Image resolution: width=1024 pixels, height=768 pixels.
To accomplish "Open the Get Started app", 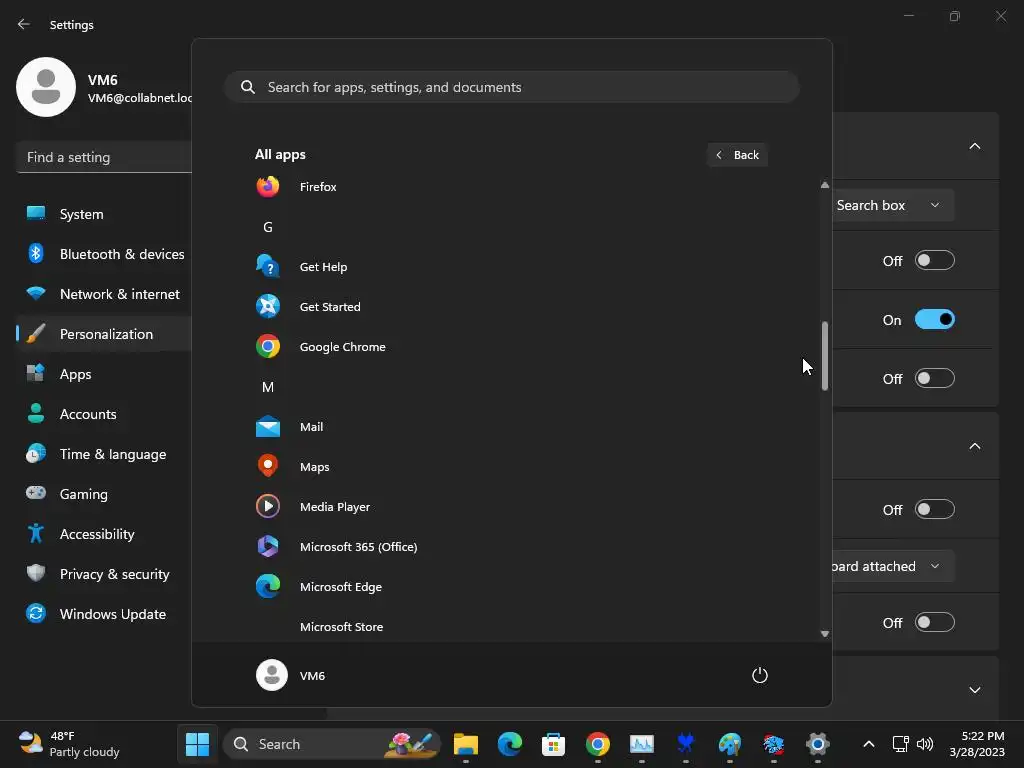I will tap(511, 306).
